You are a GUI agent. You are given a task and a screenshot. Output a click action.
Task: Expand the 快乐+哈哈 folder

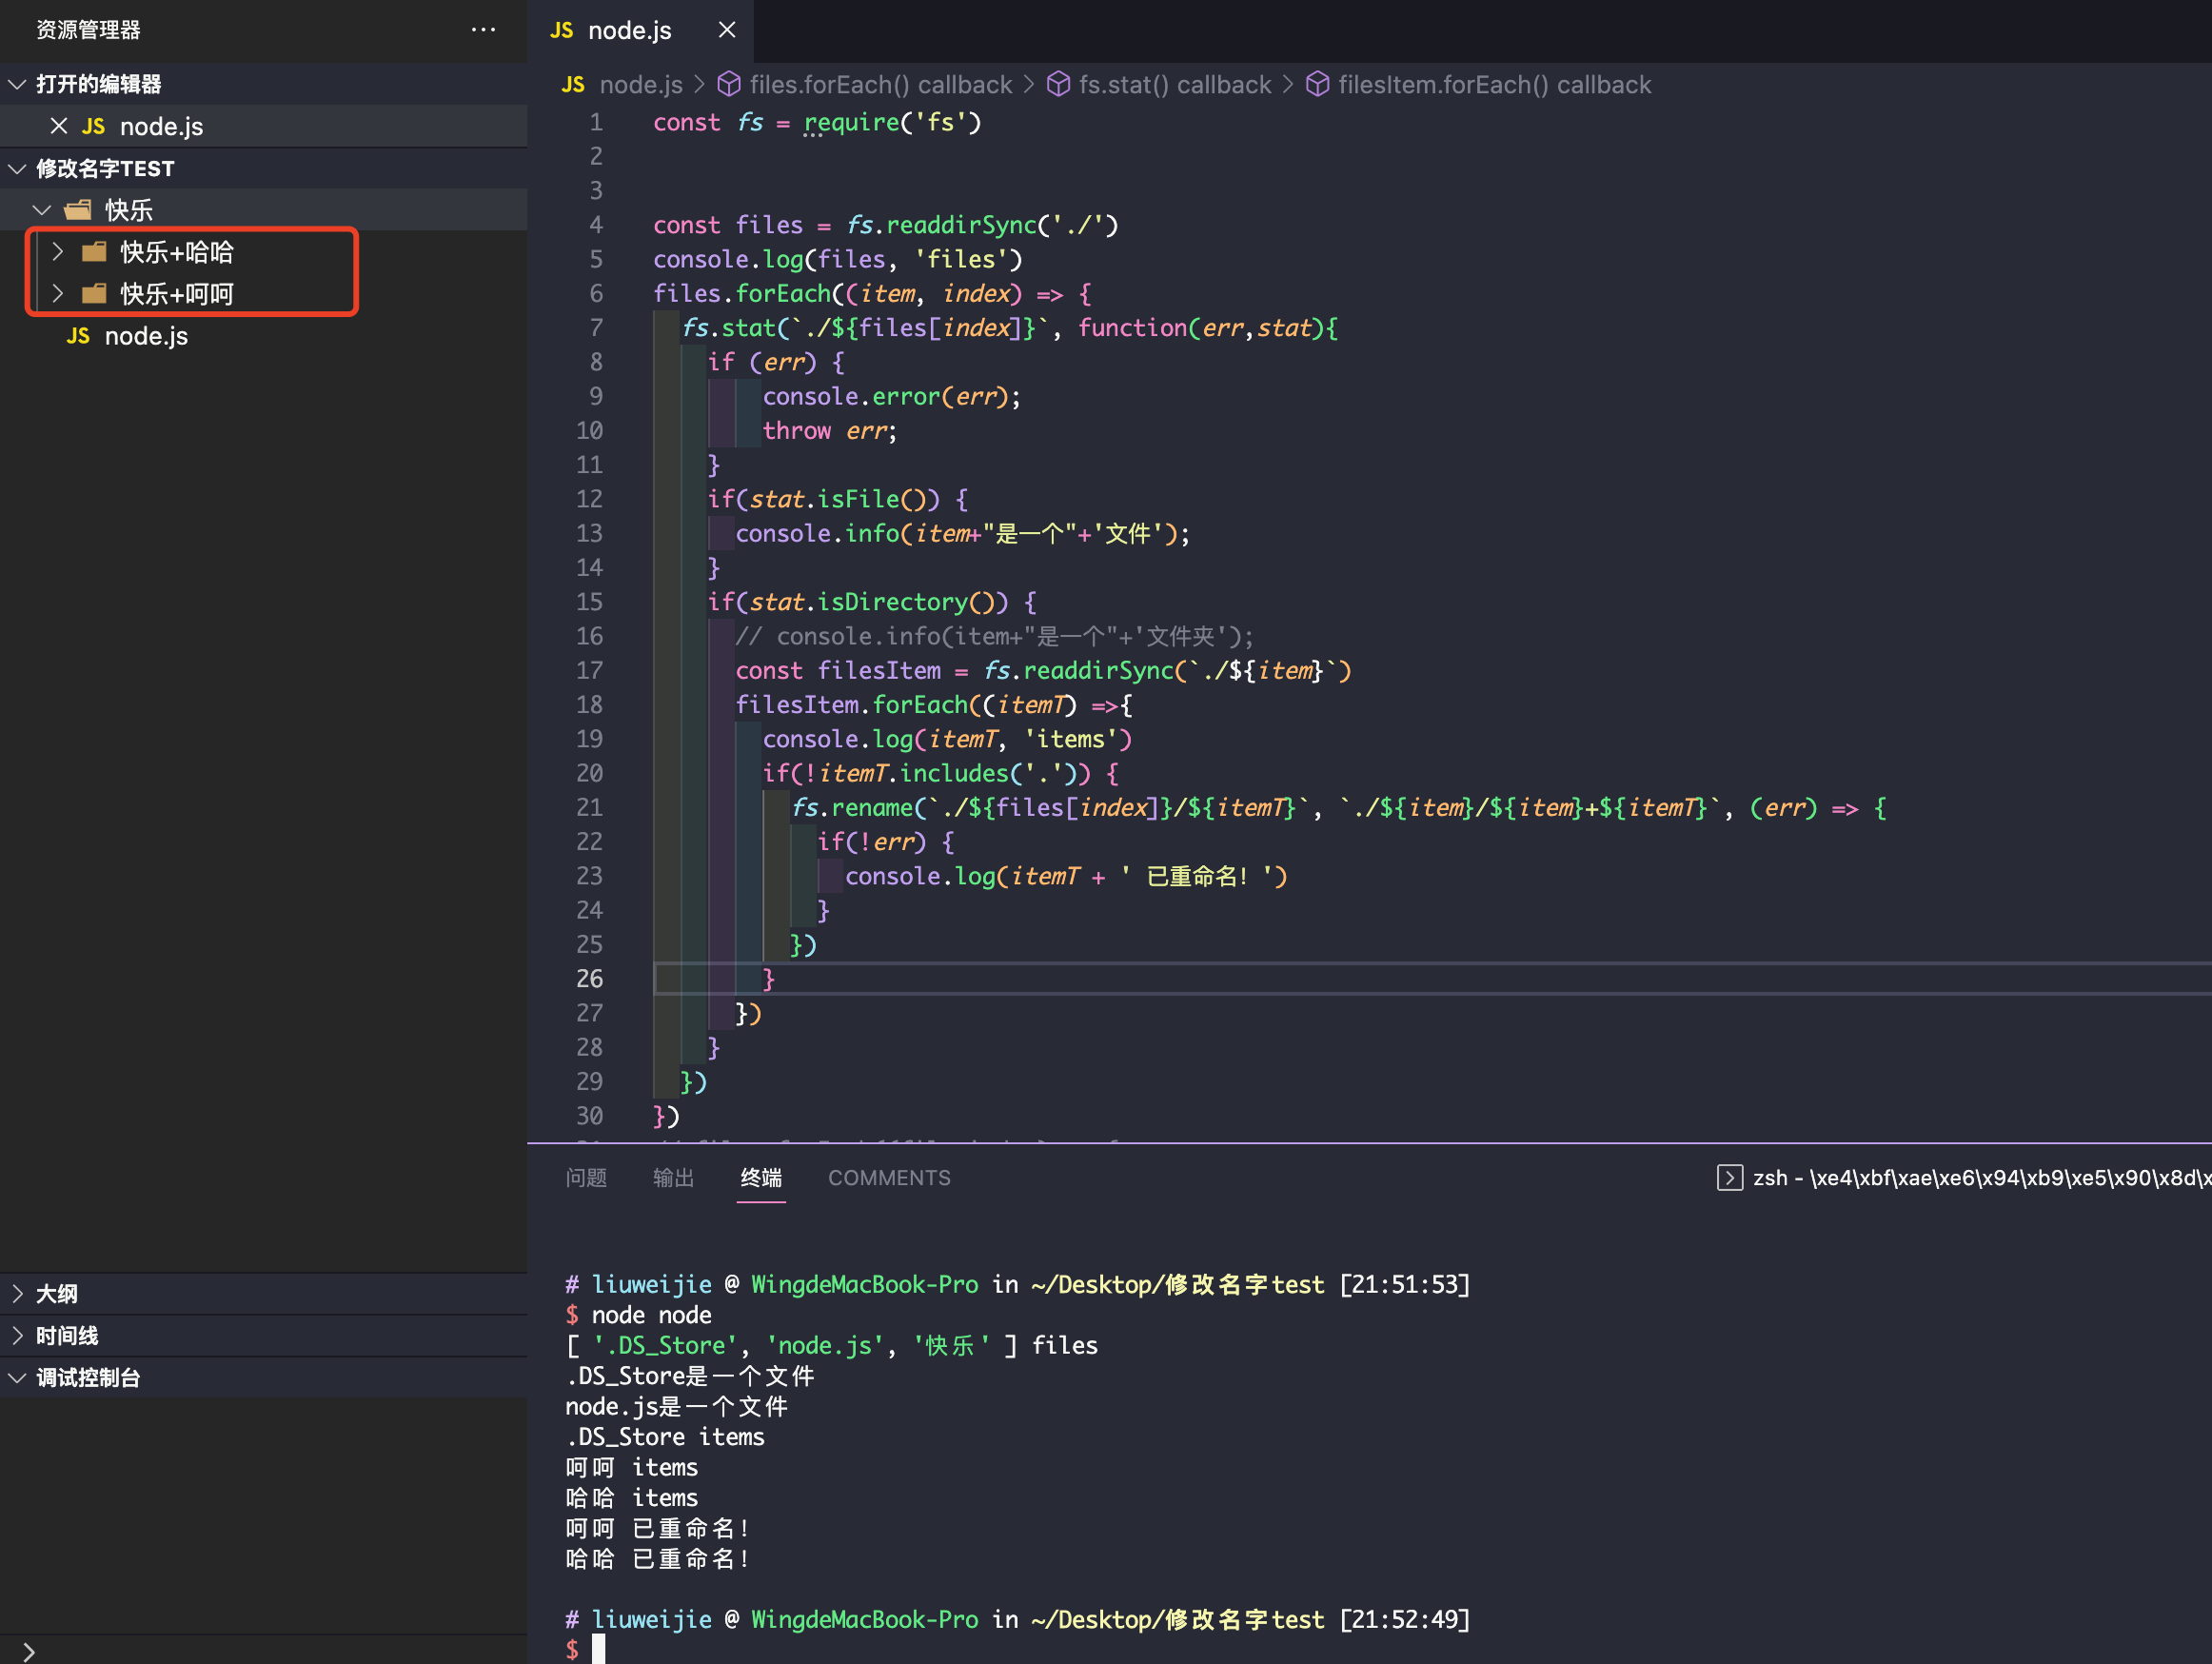pos(58,252)
